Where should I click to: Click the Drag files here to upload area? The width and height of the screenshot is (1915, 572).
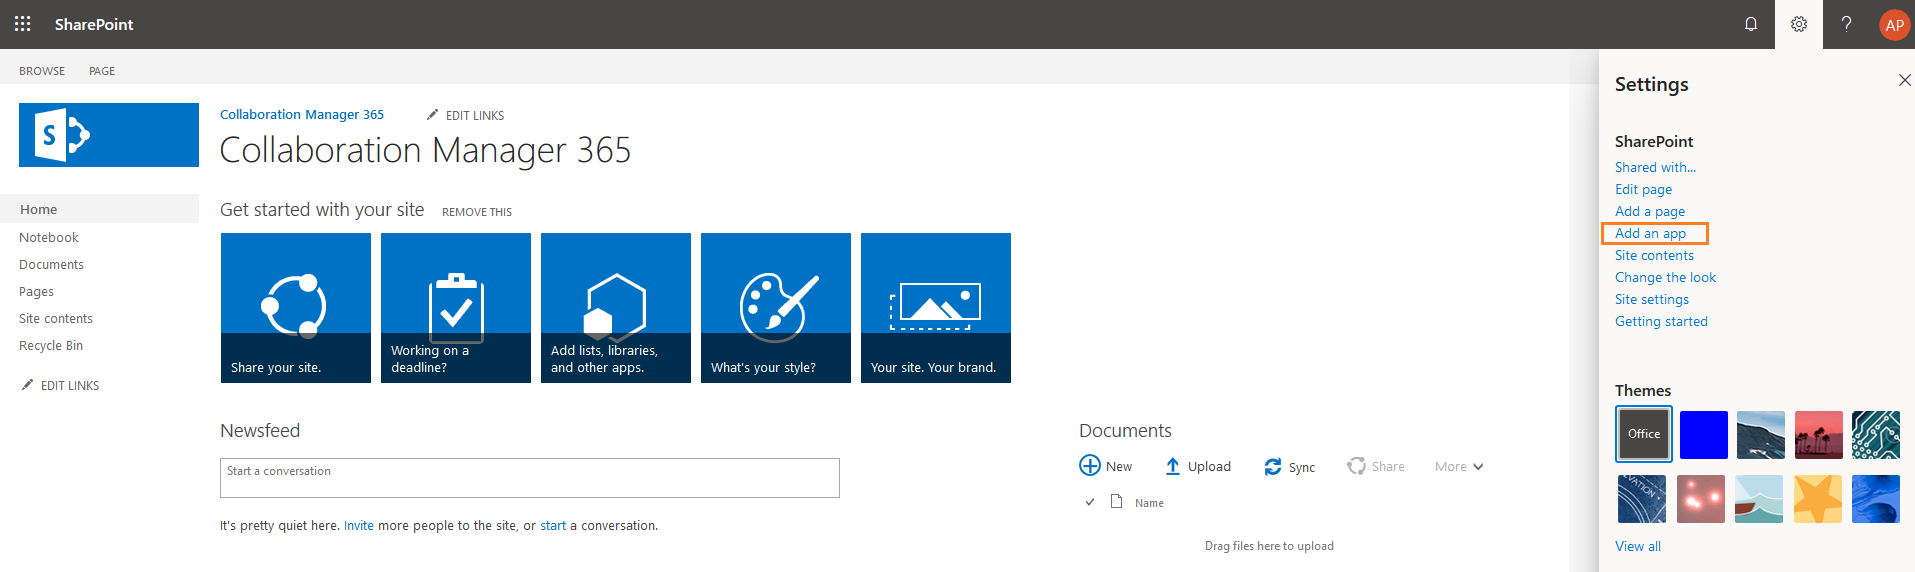[x=1269, y=546]
